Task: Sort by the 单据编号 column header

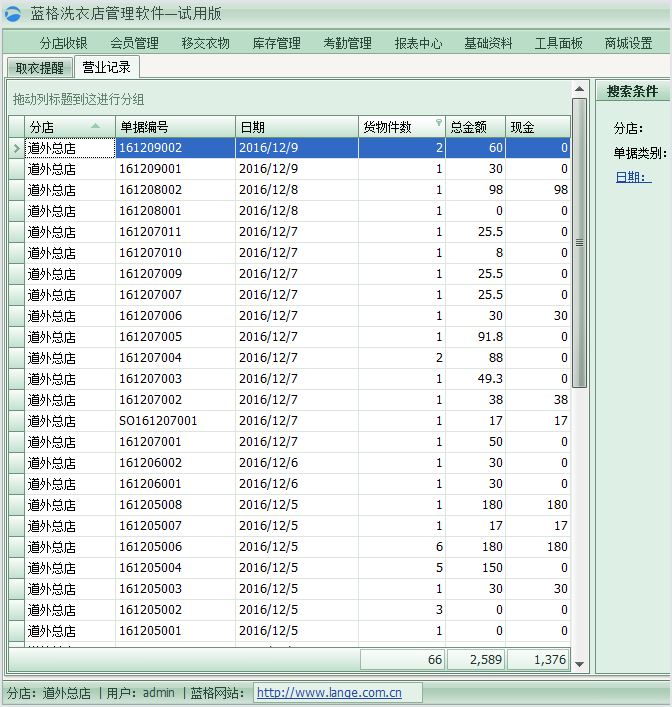Action: coord(175,127)
